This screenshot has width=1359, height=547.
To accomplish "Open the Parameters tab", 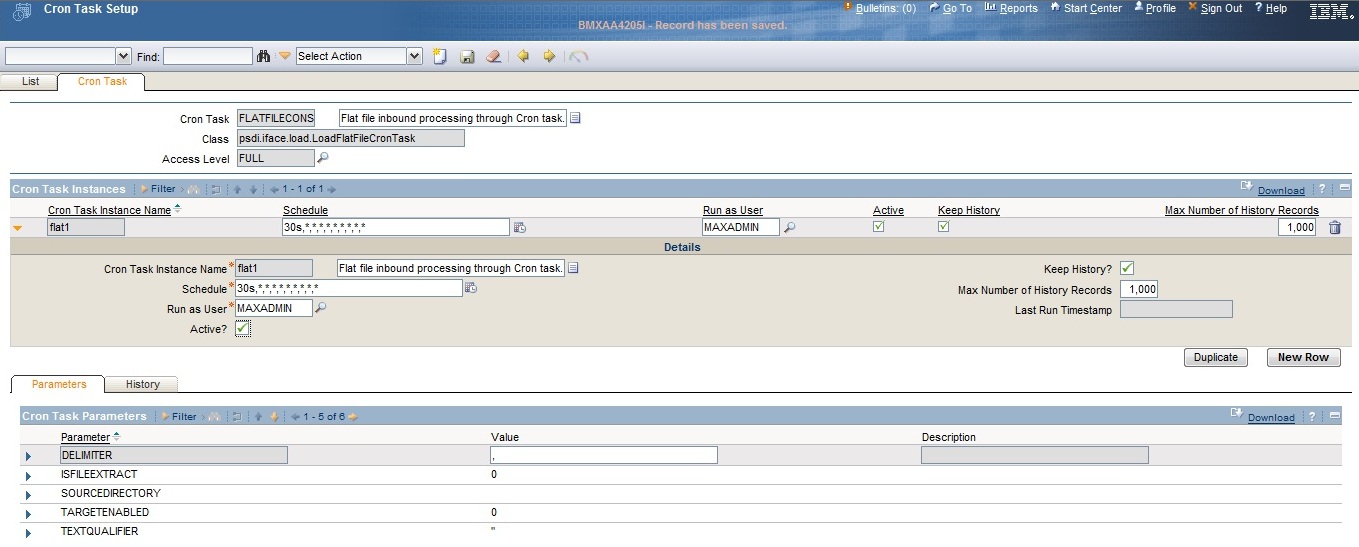I will [59, 384].
